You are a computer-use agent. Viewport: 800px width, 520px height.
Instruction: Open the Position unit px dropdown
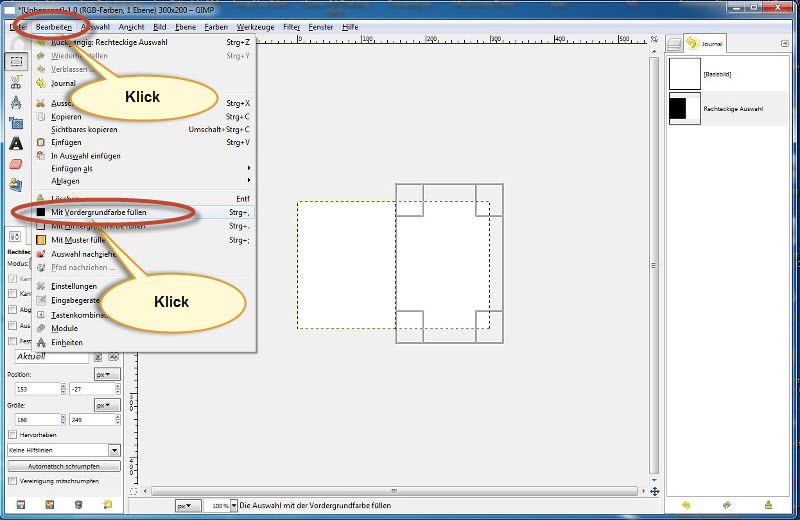tap(107, 375)
